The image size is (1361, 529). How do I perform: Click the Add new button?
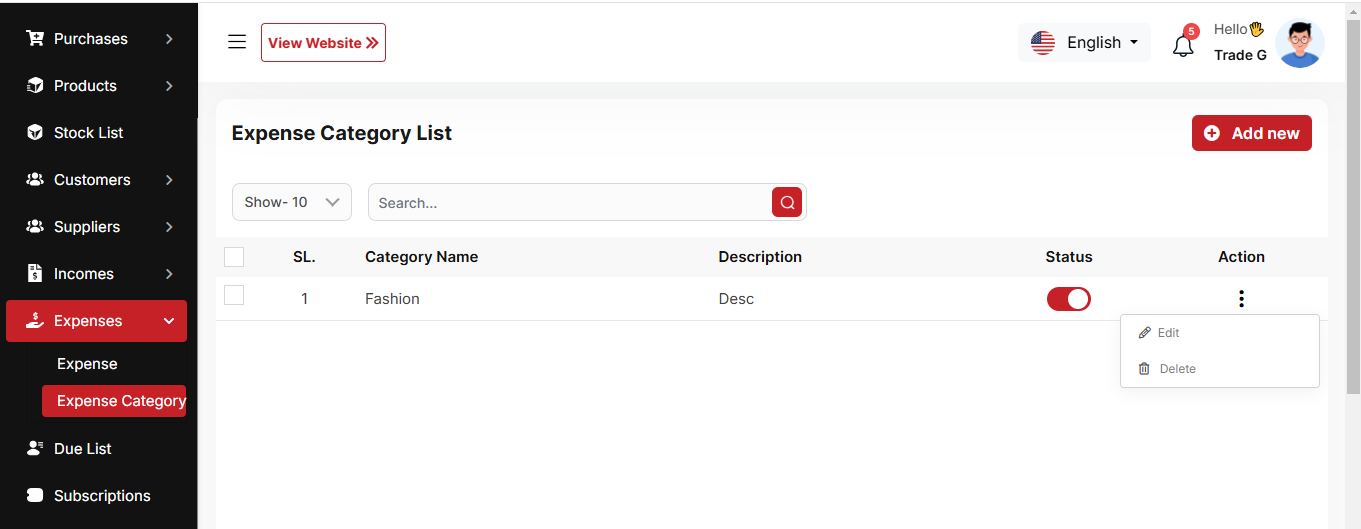click(1251, 133)
